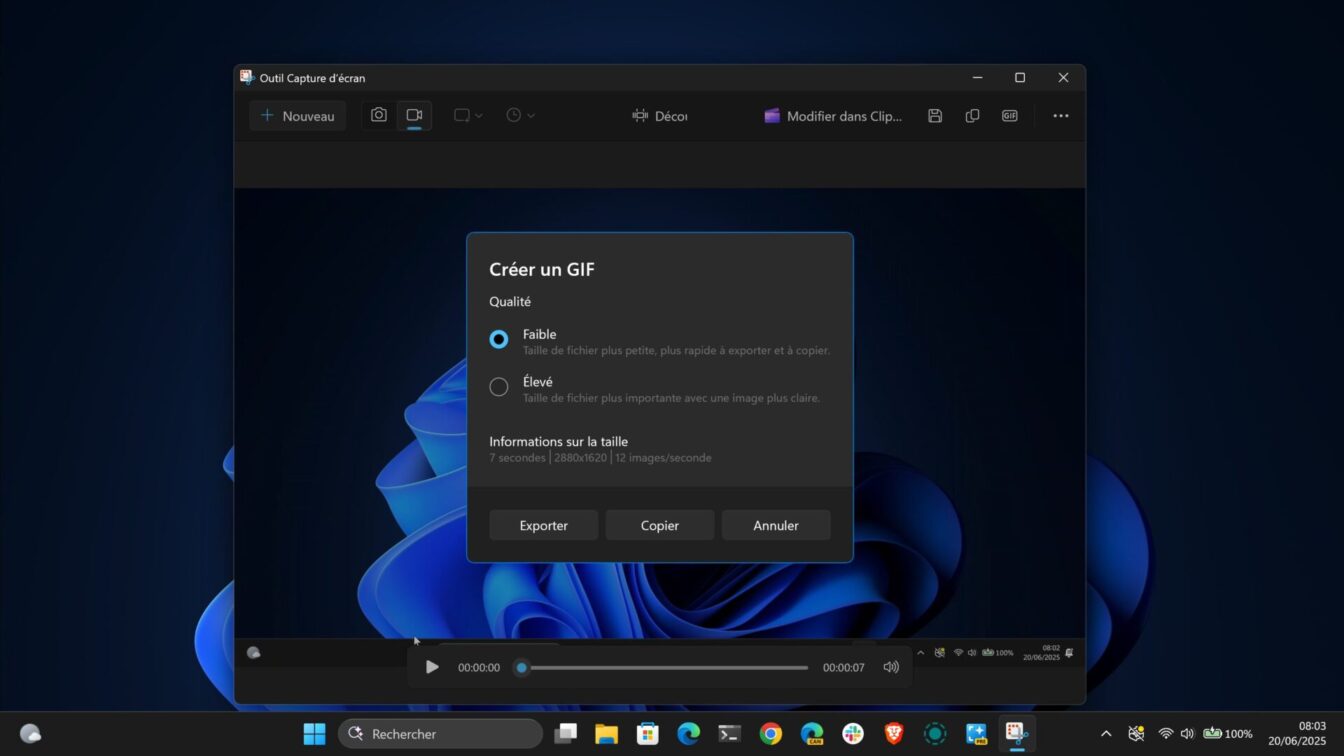1344x756 pixels.
Task: Click the Exporter button
Action: click(543, 525)
